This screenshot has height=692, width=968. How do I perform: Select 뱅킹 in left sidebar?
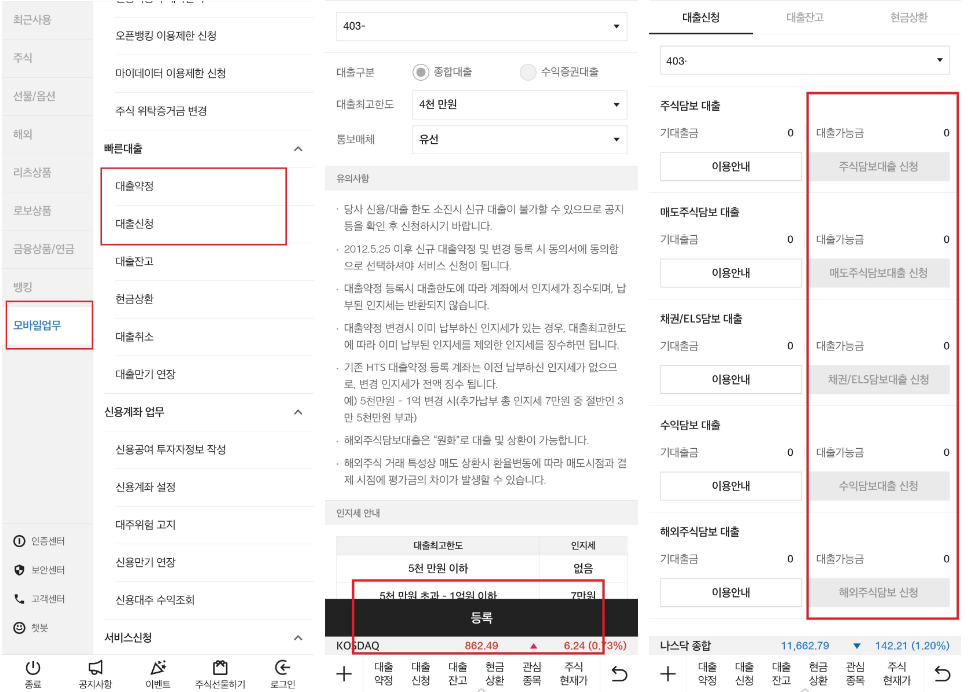tap(49, 287)
